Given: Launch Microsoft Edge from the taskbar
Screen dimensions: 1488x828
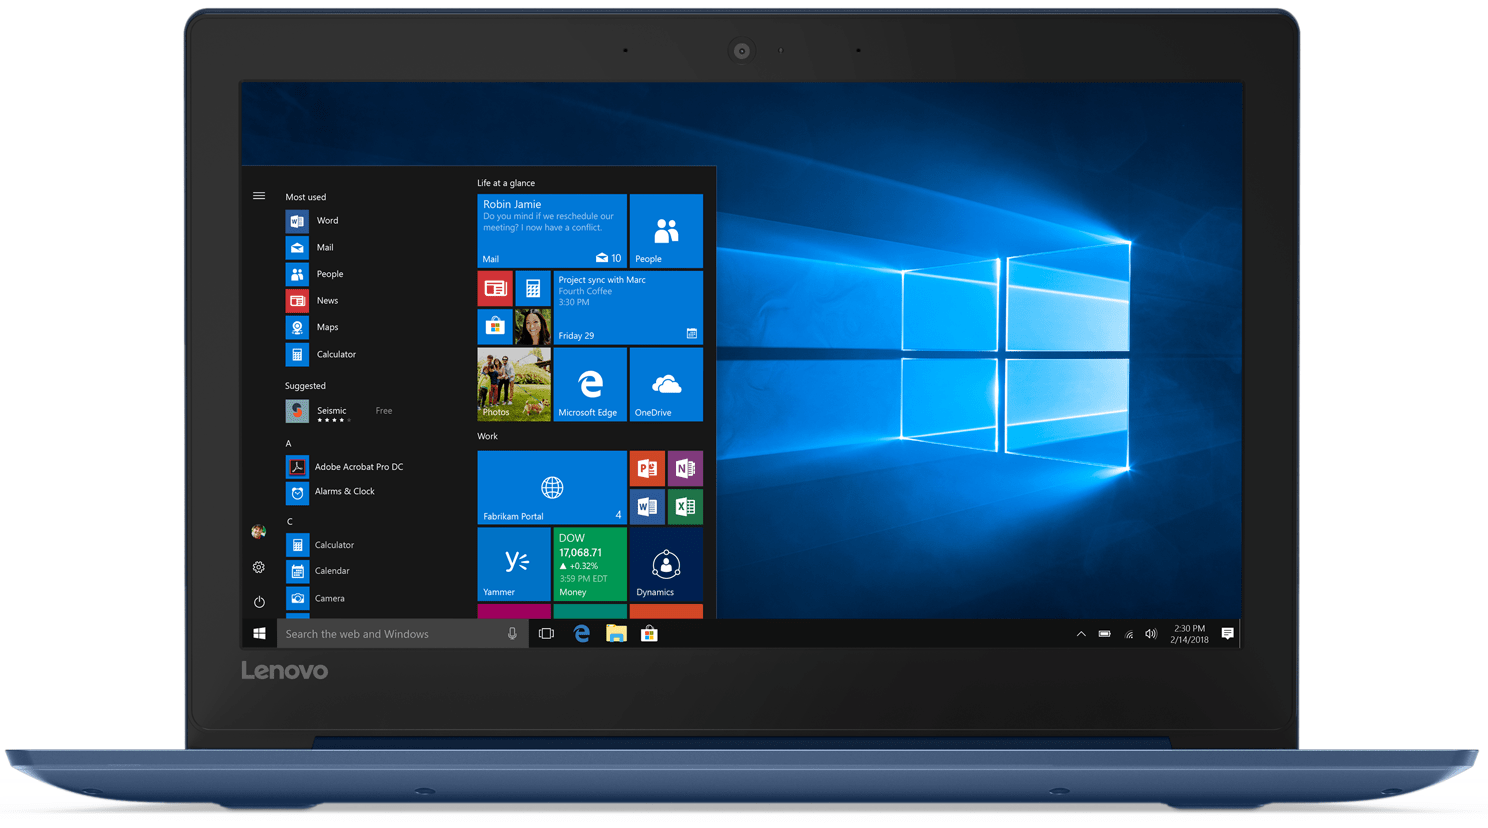Looking at the screenshot, I should (x=581, y=633).
